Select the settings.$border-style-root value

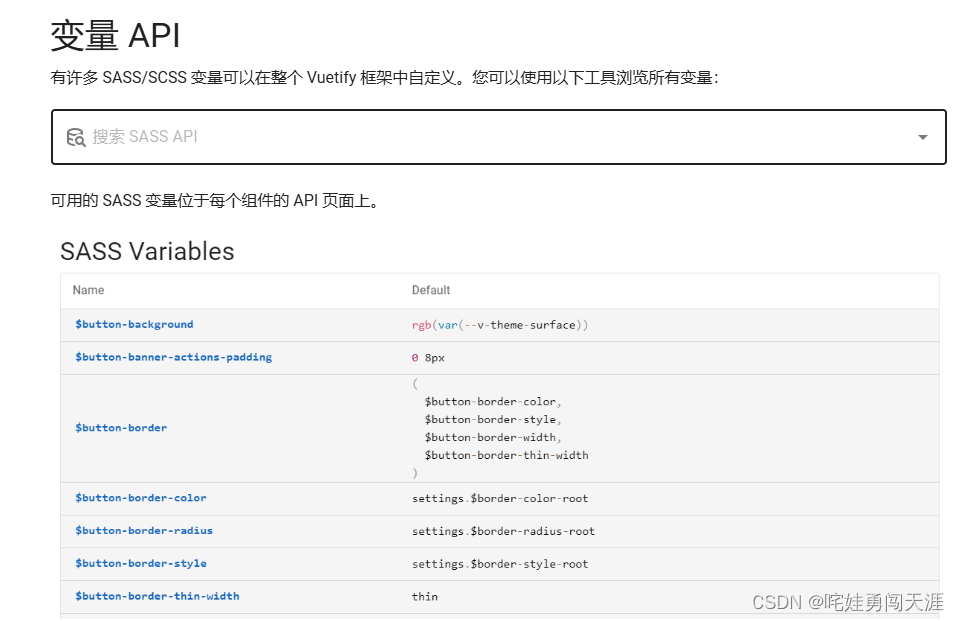click(x=500, y=564)
